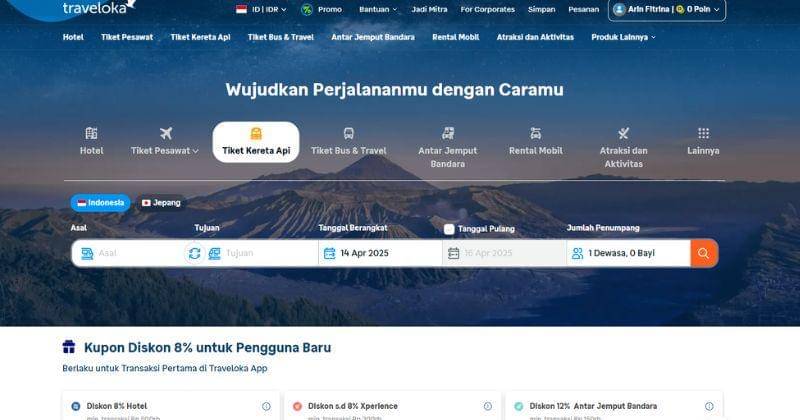
Task: Select the Antar Jemput Bandara shuttle icon
Action: 447,133
